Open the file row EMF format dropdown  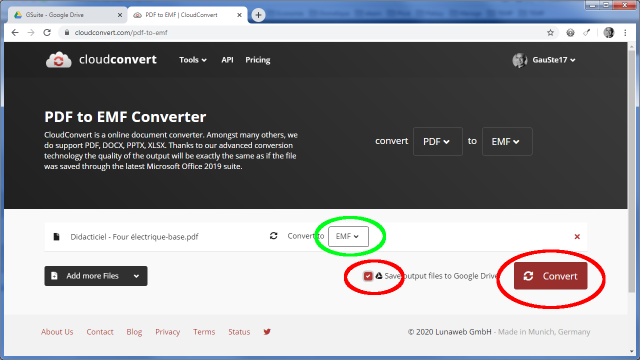[x=348, y=236]
